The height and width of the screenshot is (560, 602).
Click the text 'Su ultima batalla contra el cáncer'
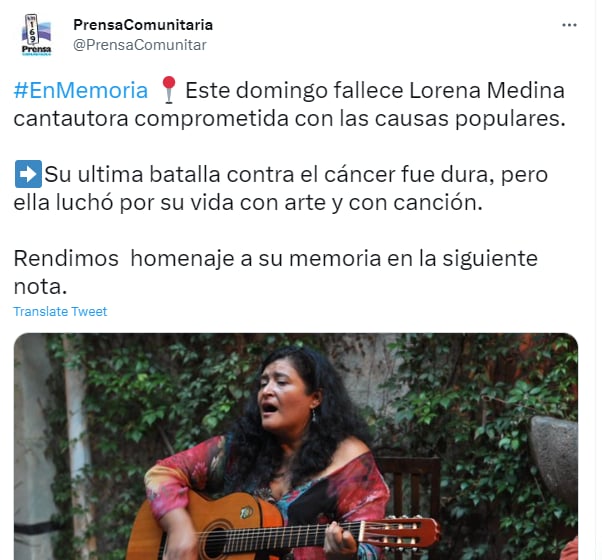pyautogui.click(x=220, y=175)
